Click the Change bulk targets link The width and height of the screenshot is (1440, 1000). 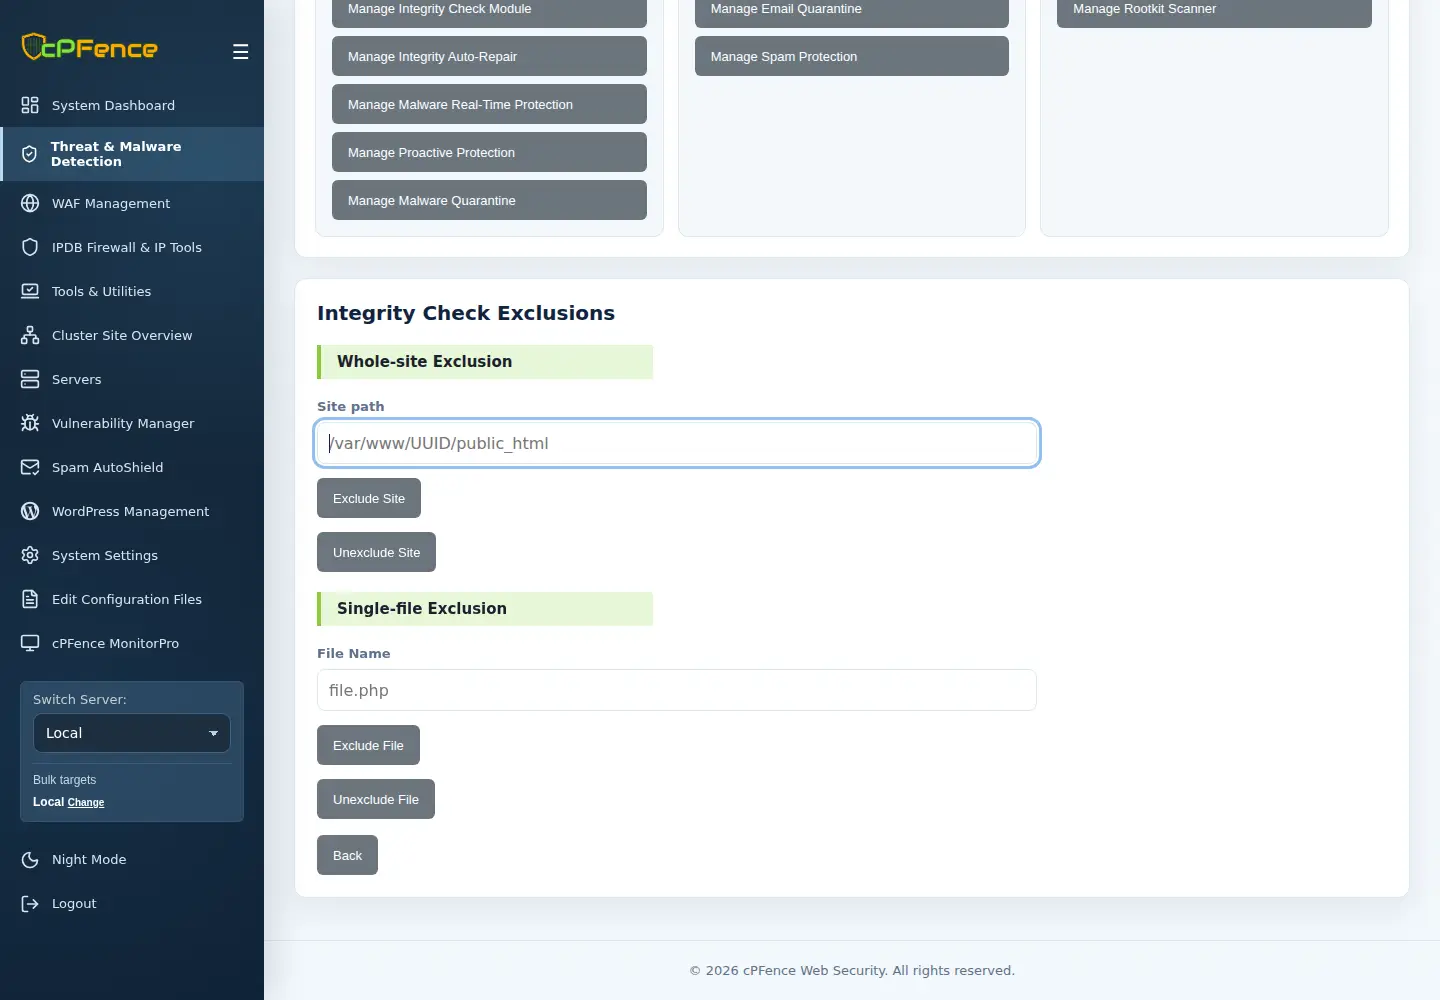point(86,802)
